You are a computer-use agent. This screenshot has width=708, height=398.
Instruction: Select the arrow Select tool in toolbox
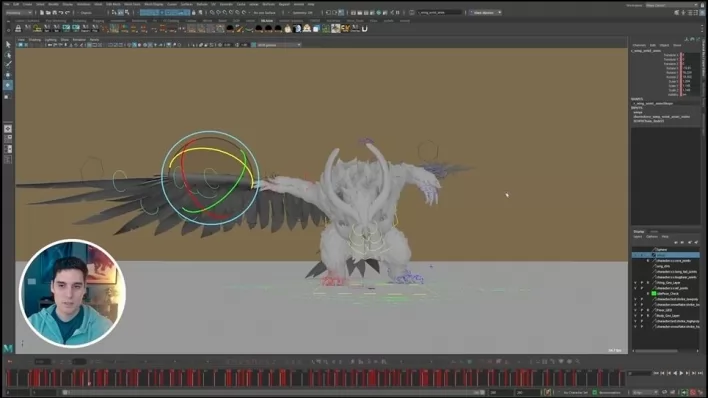point(8,45)
